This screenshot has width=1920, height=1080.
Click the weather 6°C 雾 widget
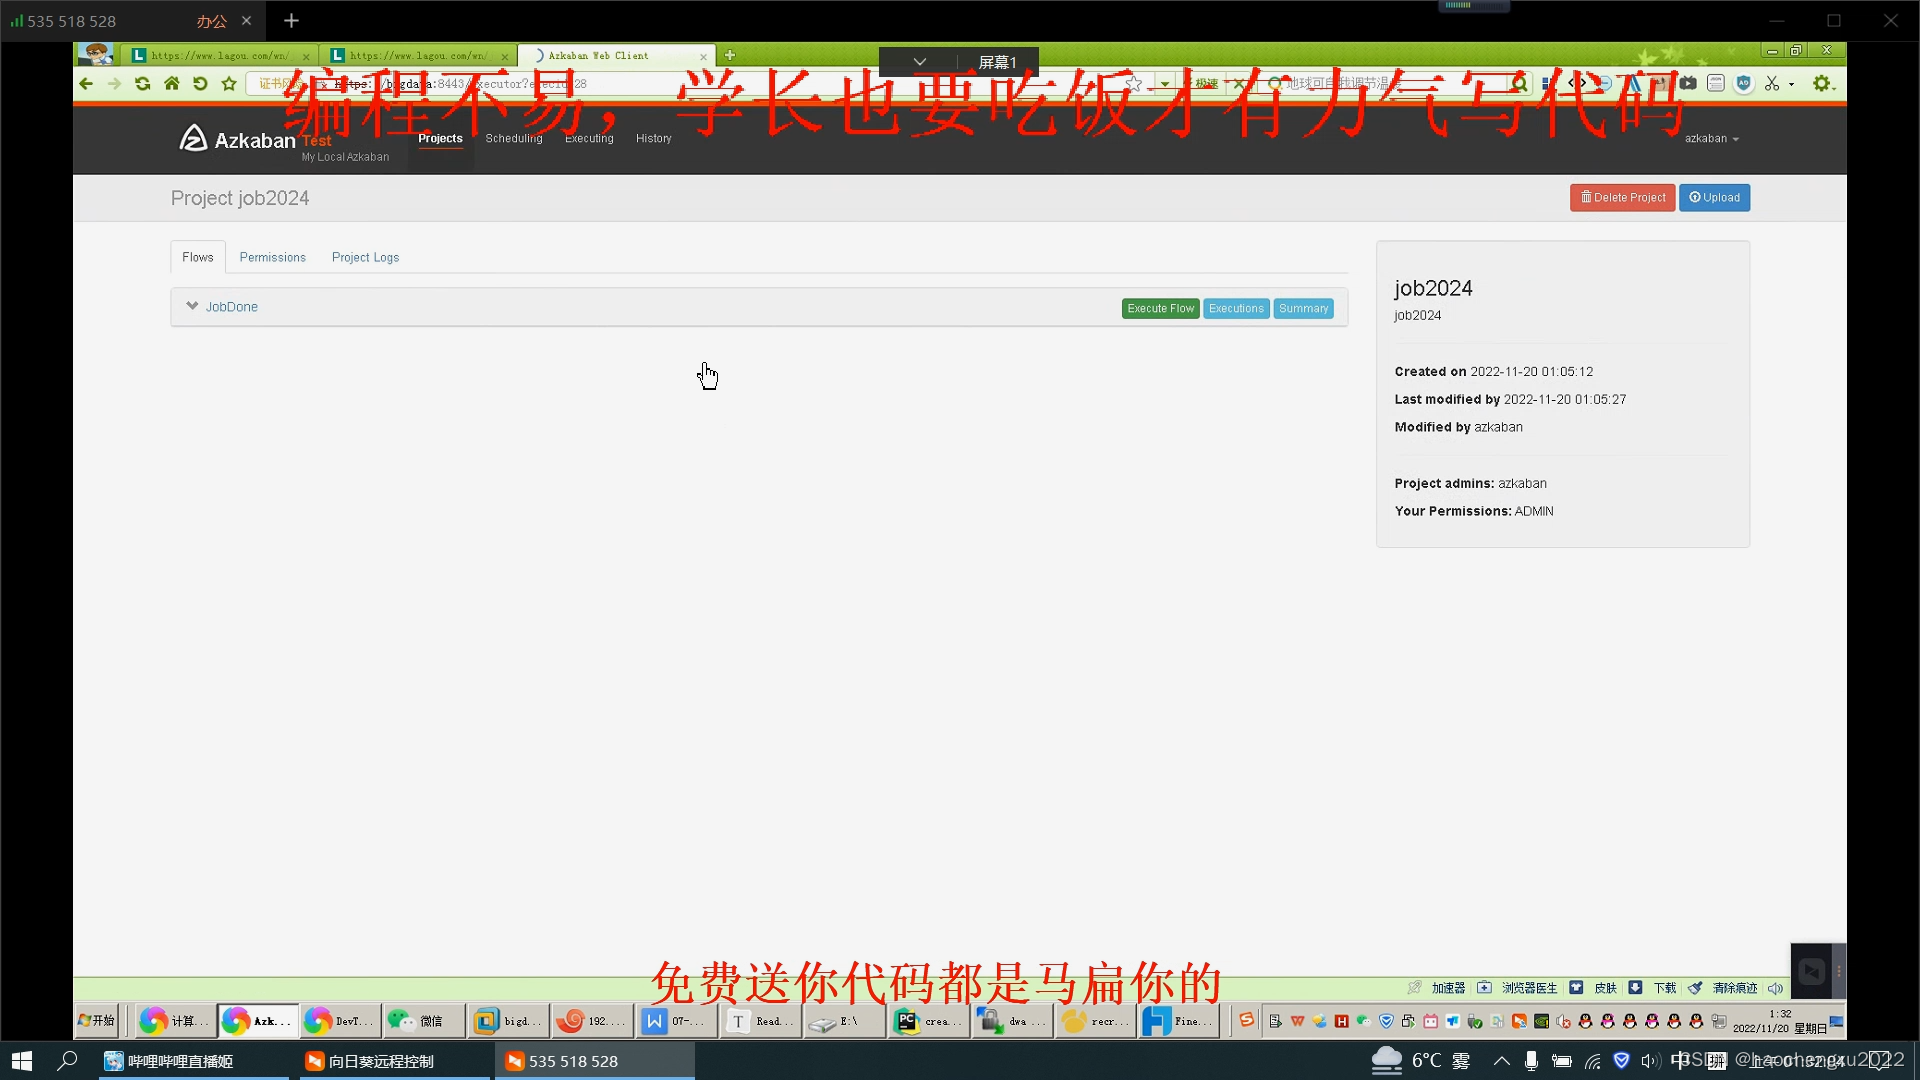point(1420,1060)
